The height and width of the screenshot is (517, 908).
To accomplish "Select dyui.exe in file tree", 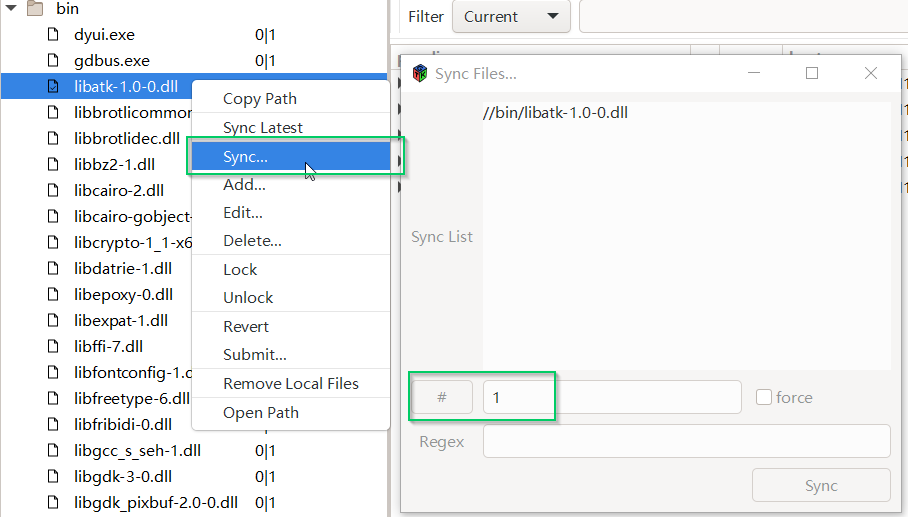I will pyautogui.click(x=104, y=35).
